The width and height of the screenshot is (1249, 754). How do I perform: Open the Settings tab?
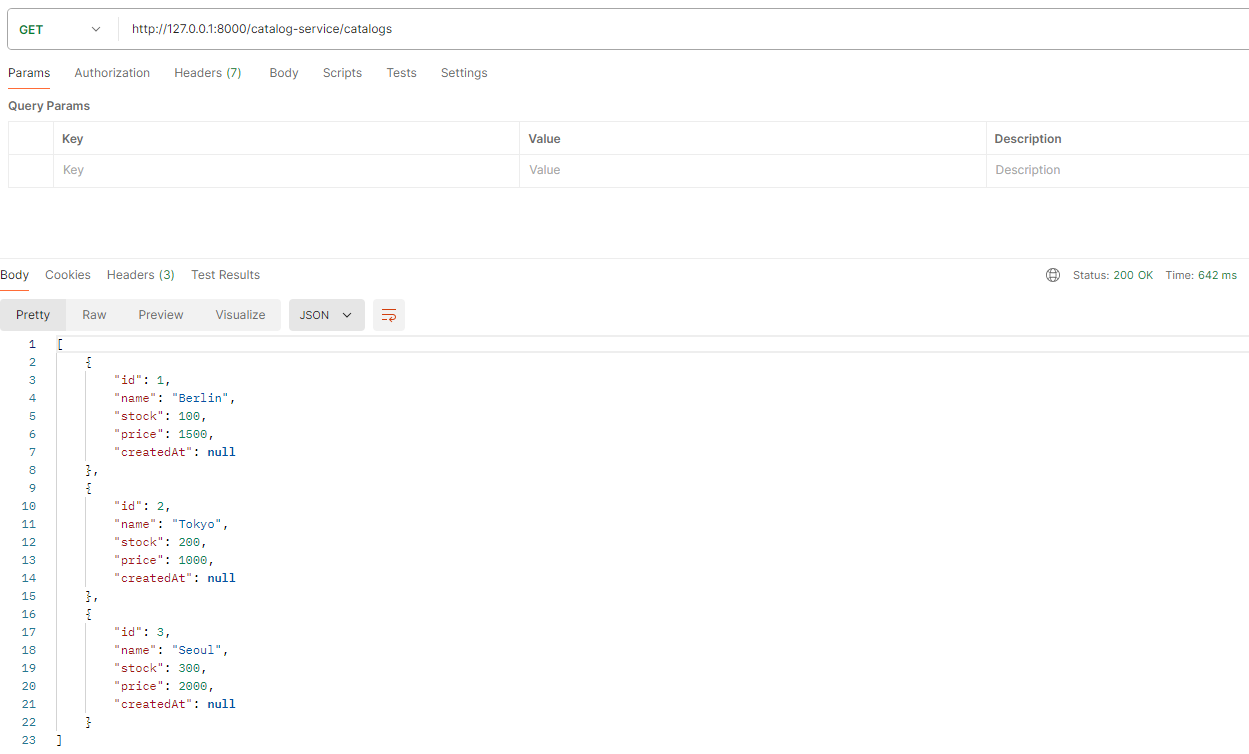click(464, 73)
